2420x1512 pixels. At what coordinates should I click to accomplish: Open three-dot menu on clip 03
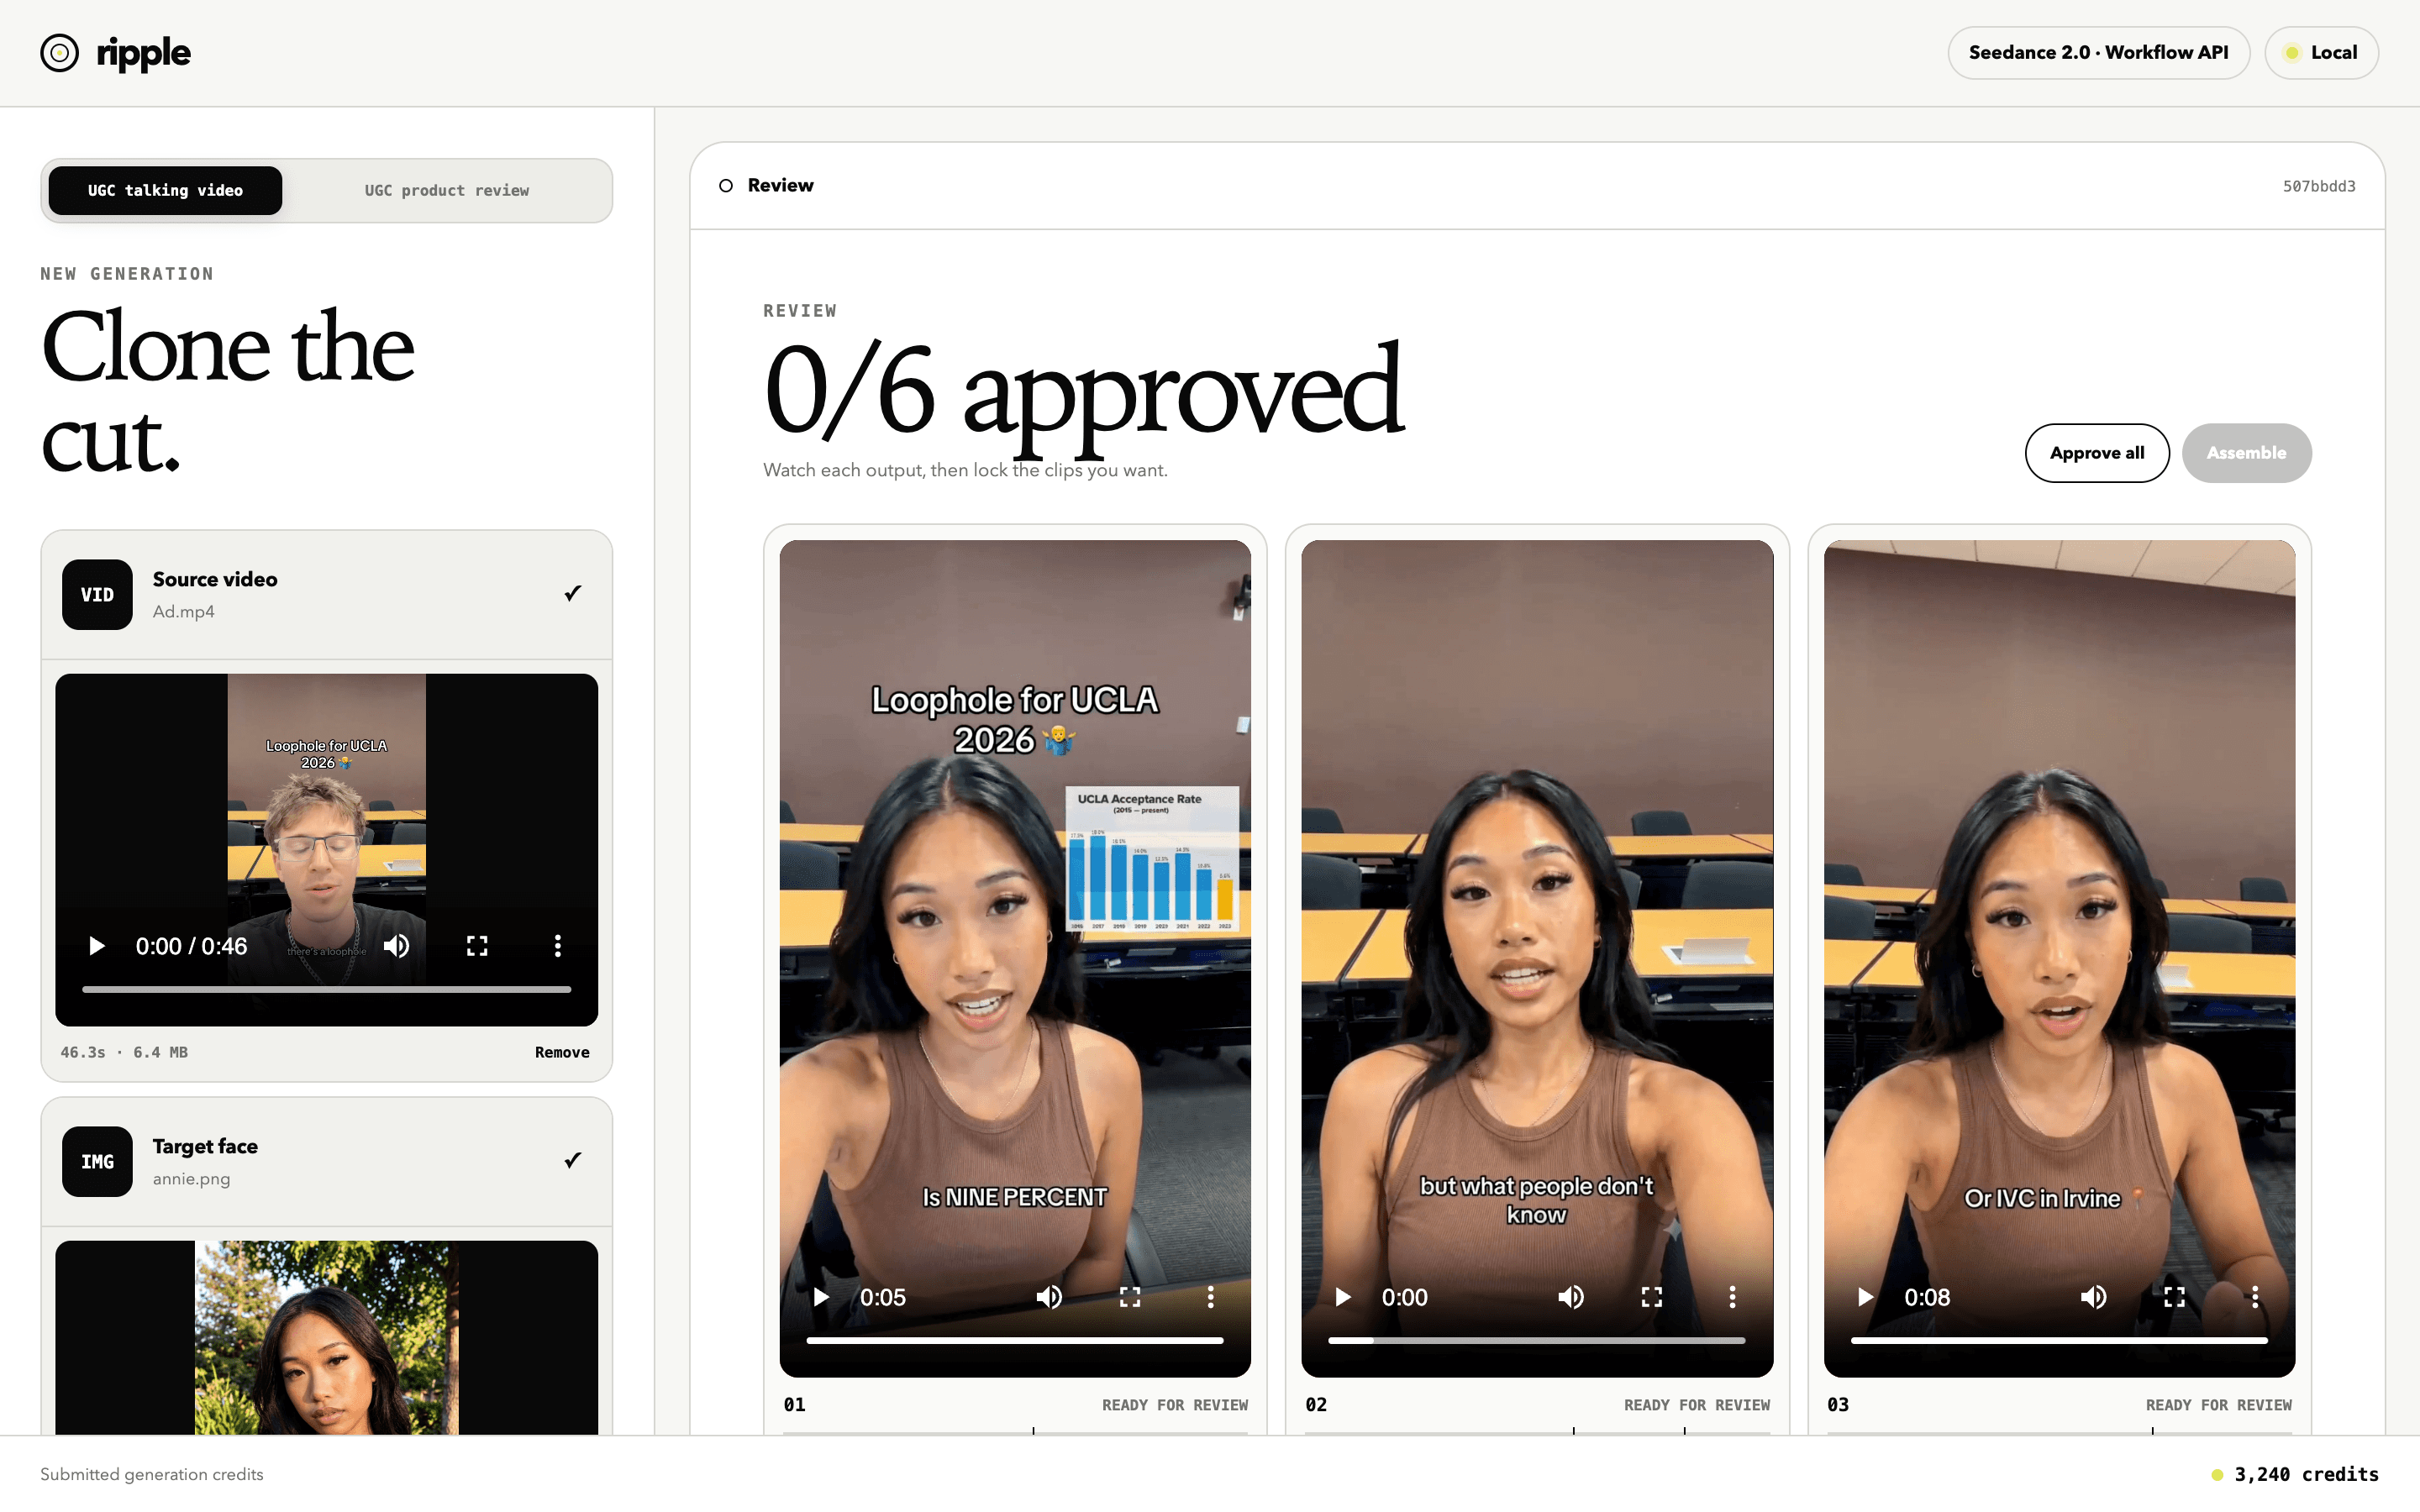pyautogui.click(x=2255, y=1297)
